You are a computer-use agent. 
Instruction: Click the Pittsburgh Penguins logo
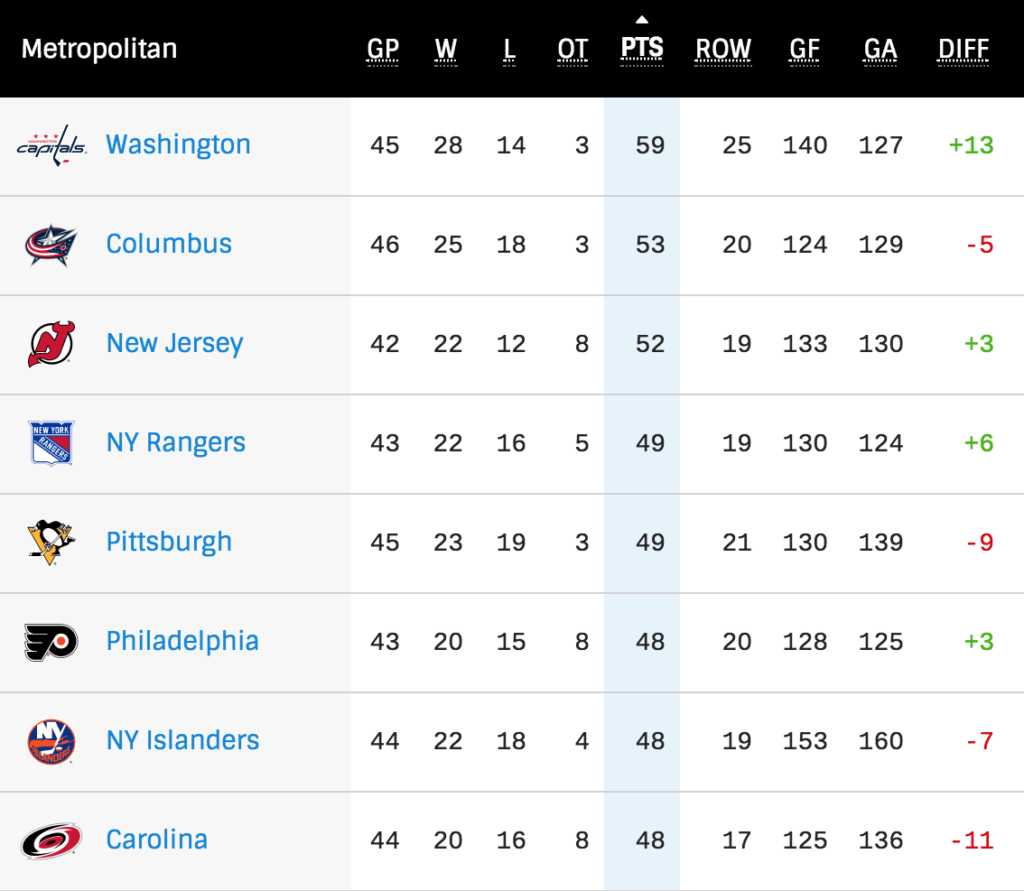(51, 542)
